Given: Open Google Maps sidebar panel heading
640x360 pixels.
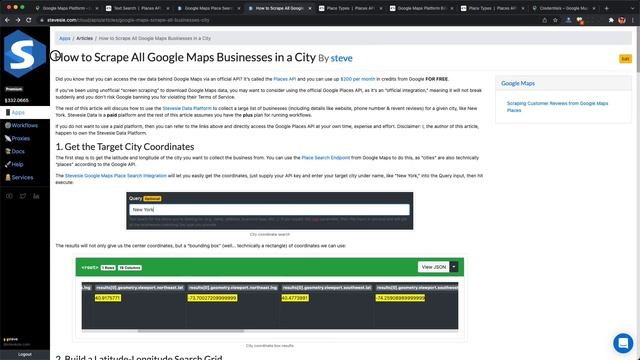Looking at the screenshot, I should point(518,83).
